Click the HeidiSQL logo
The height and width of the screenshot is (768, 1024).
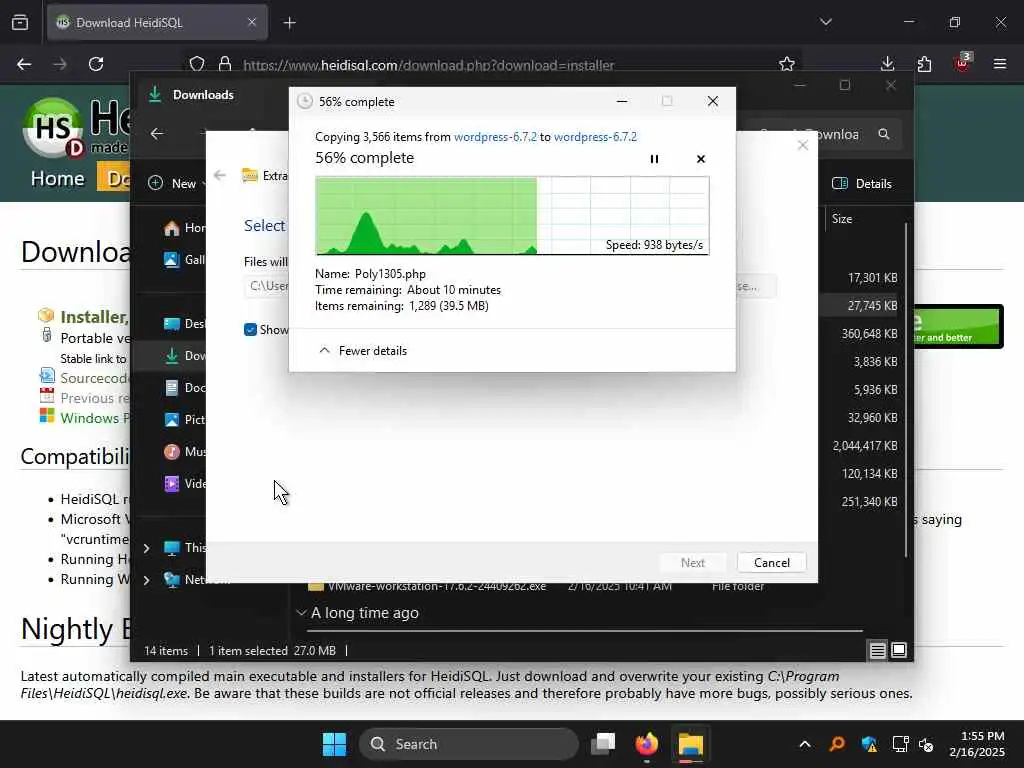[x=54, y=127]
